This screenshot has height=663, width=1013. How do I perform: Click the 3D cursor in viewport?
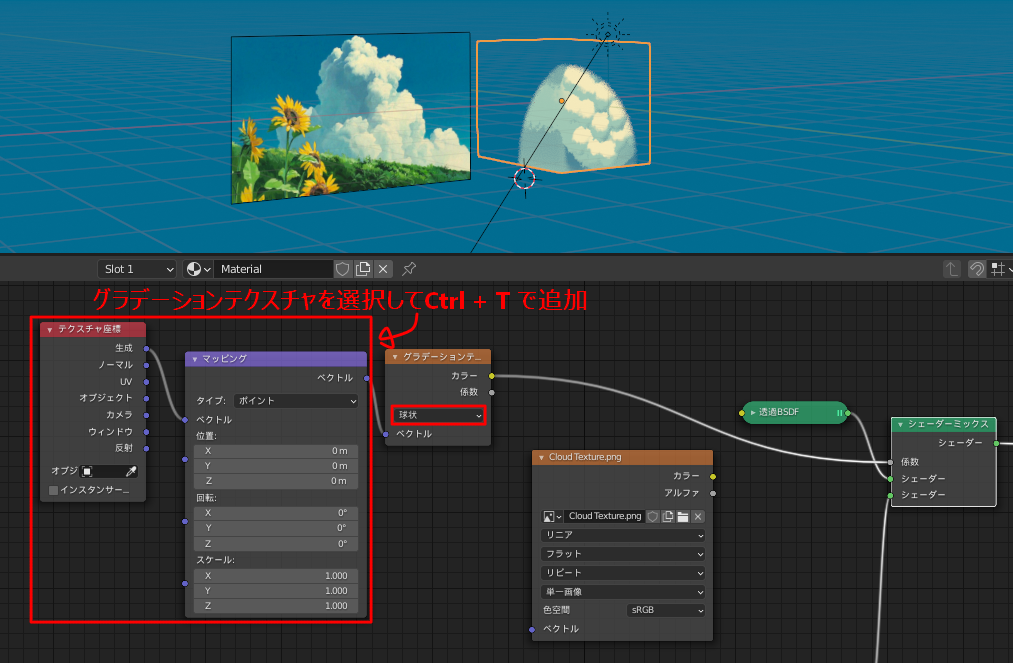524,178
